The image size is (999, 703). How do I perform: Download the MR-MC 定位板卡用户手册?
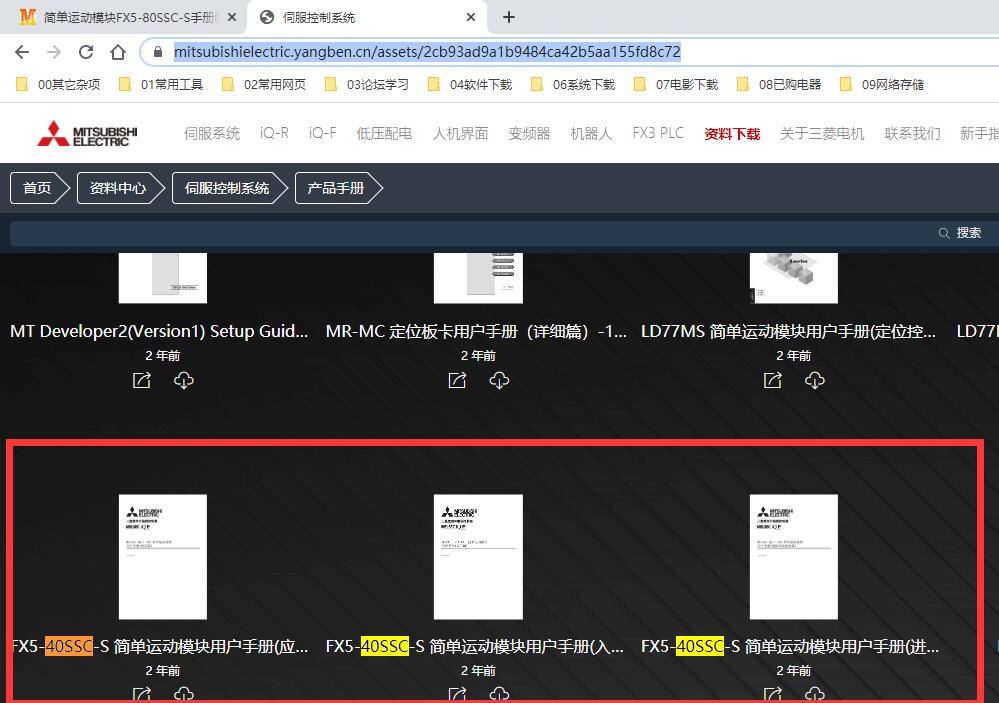click(x=499, y=380)
